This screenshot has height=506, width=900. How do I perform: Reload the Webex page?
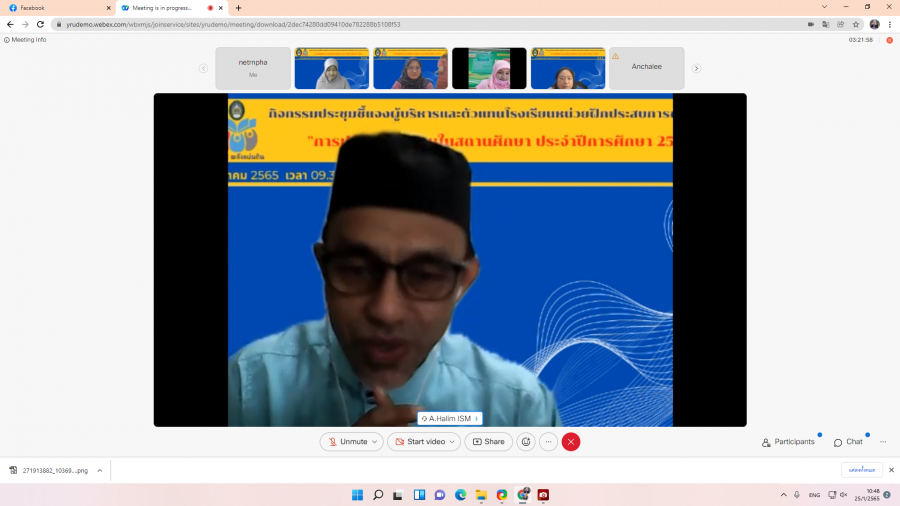(39, 24)
